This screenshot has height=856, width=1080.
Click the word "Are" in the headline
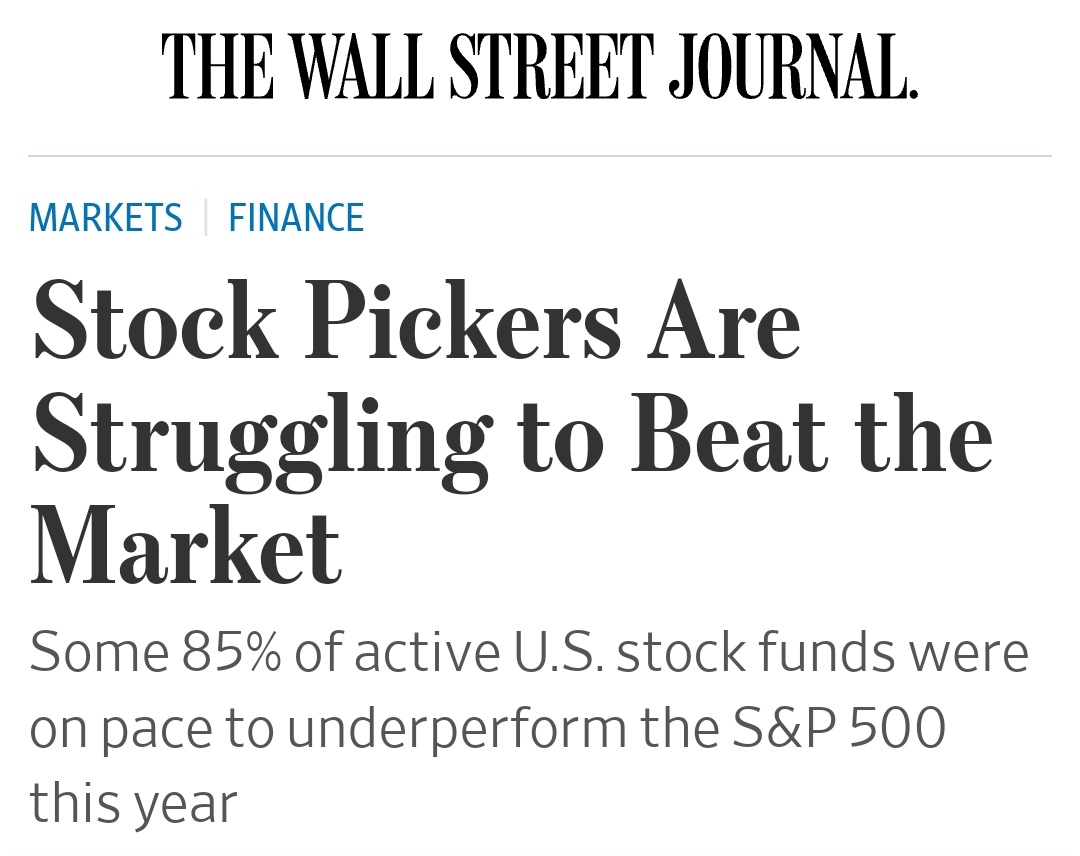click(x=723, y=324)
